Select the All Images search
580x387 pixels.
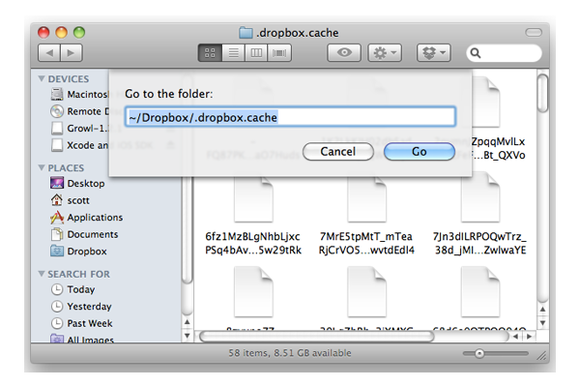[82, 339]
